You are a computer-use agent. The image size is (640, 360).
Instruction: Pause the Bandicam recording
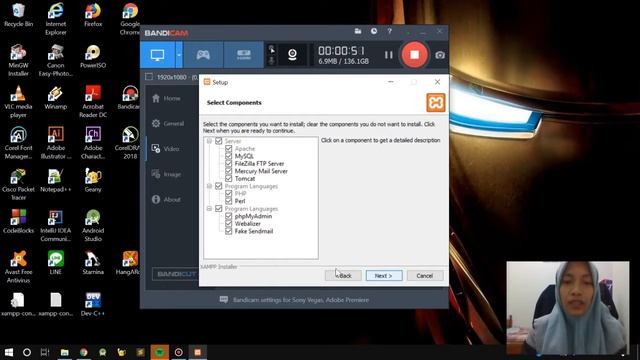tap(389, 55)
